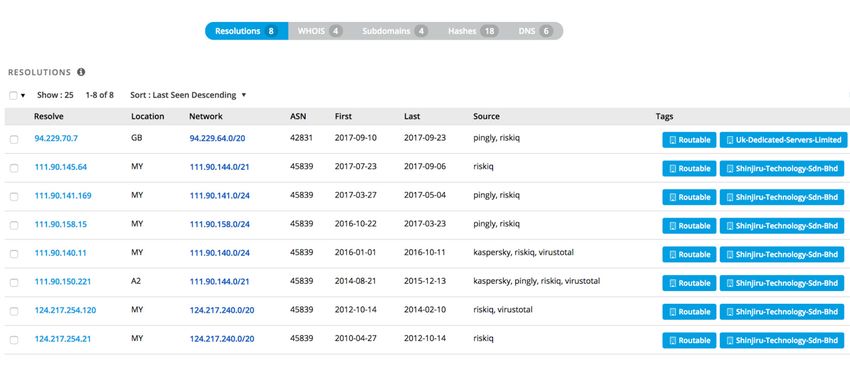Click the Location column header
Image resolution: width=850 pixels, height=371 pixels.
(x=147, y=116)
